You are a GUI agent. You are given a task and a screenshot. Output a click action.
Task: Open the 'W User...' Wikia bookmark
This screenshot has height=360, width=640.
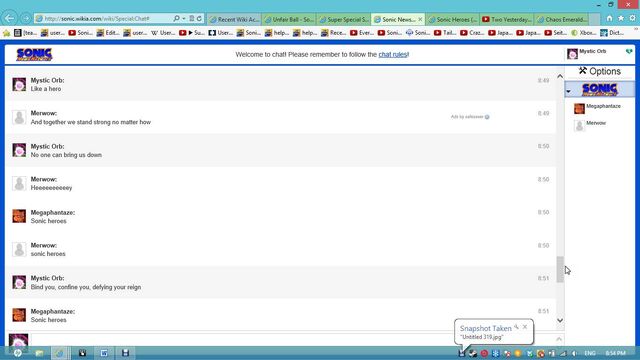(163, 33)
